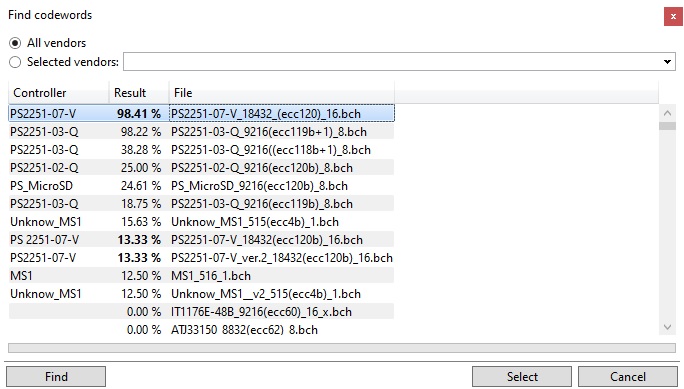Viewport: 684px width, 389px height.
Task: Sort by the File column header
Action: point(282,92)
